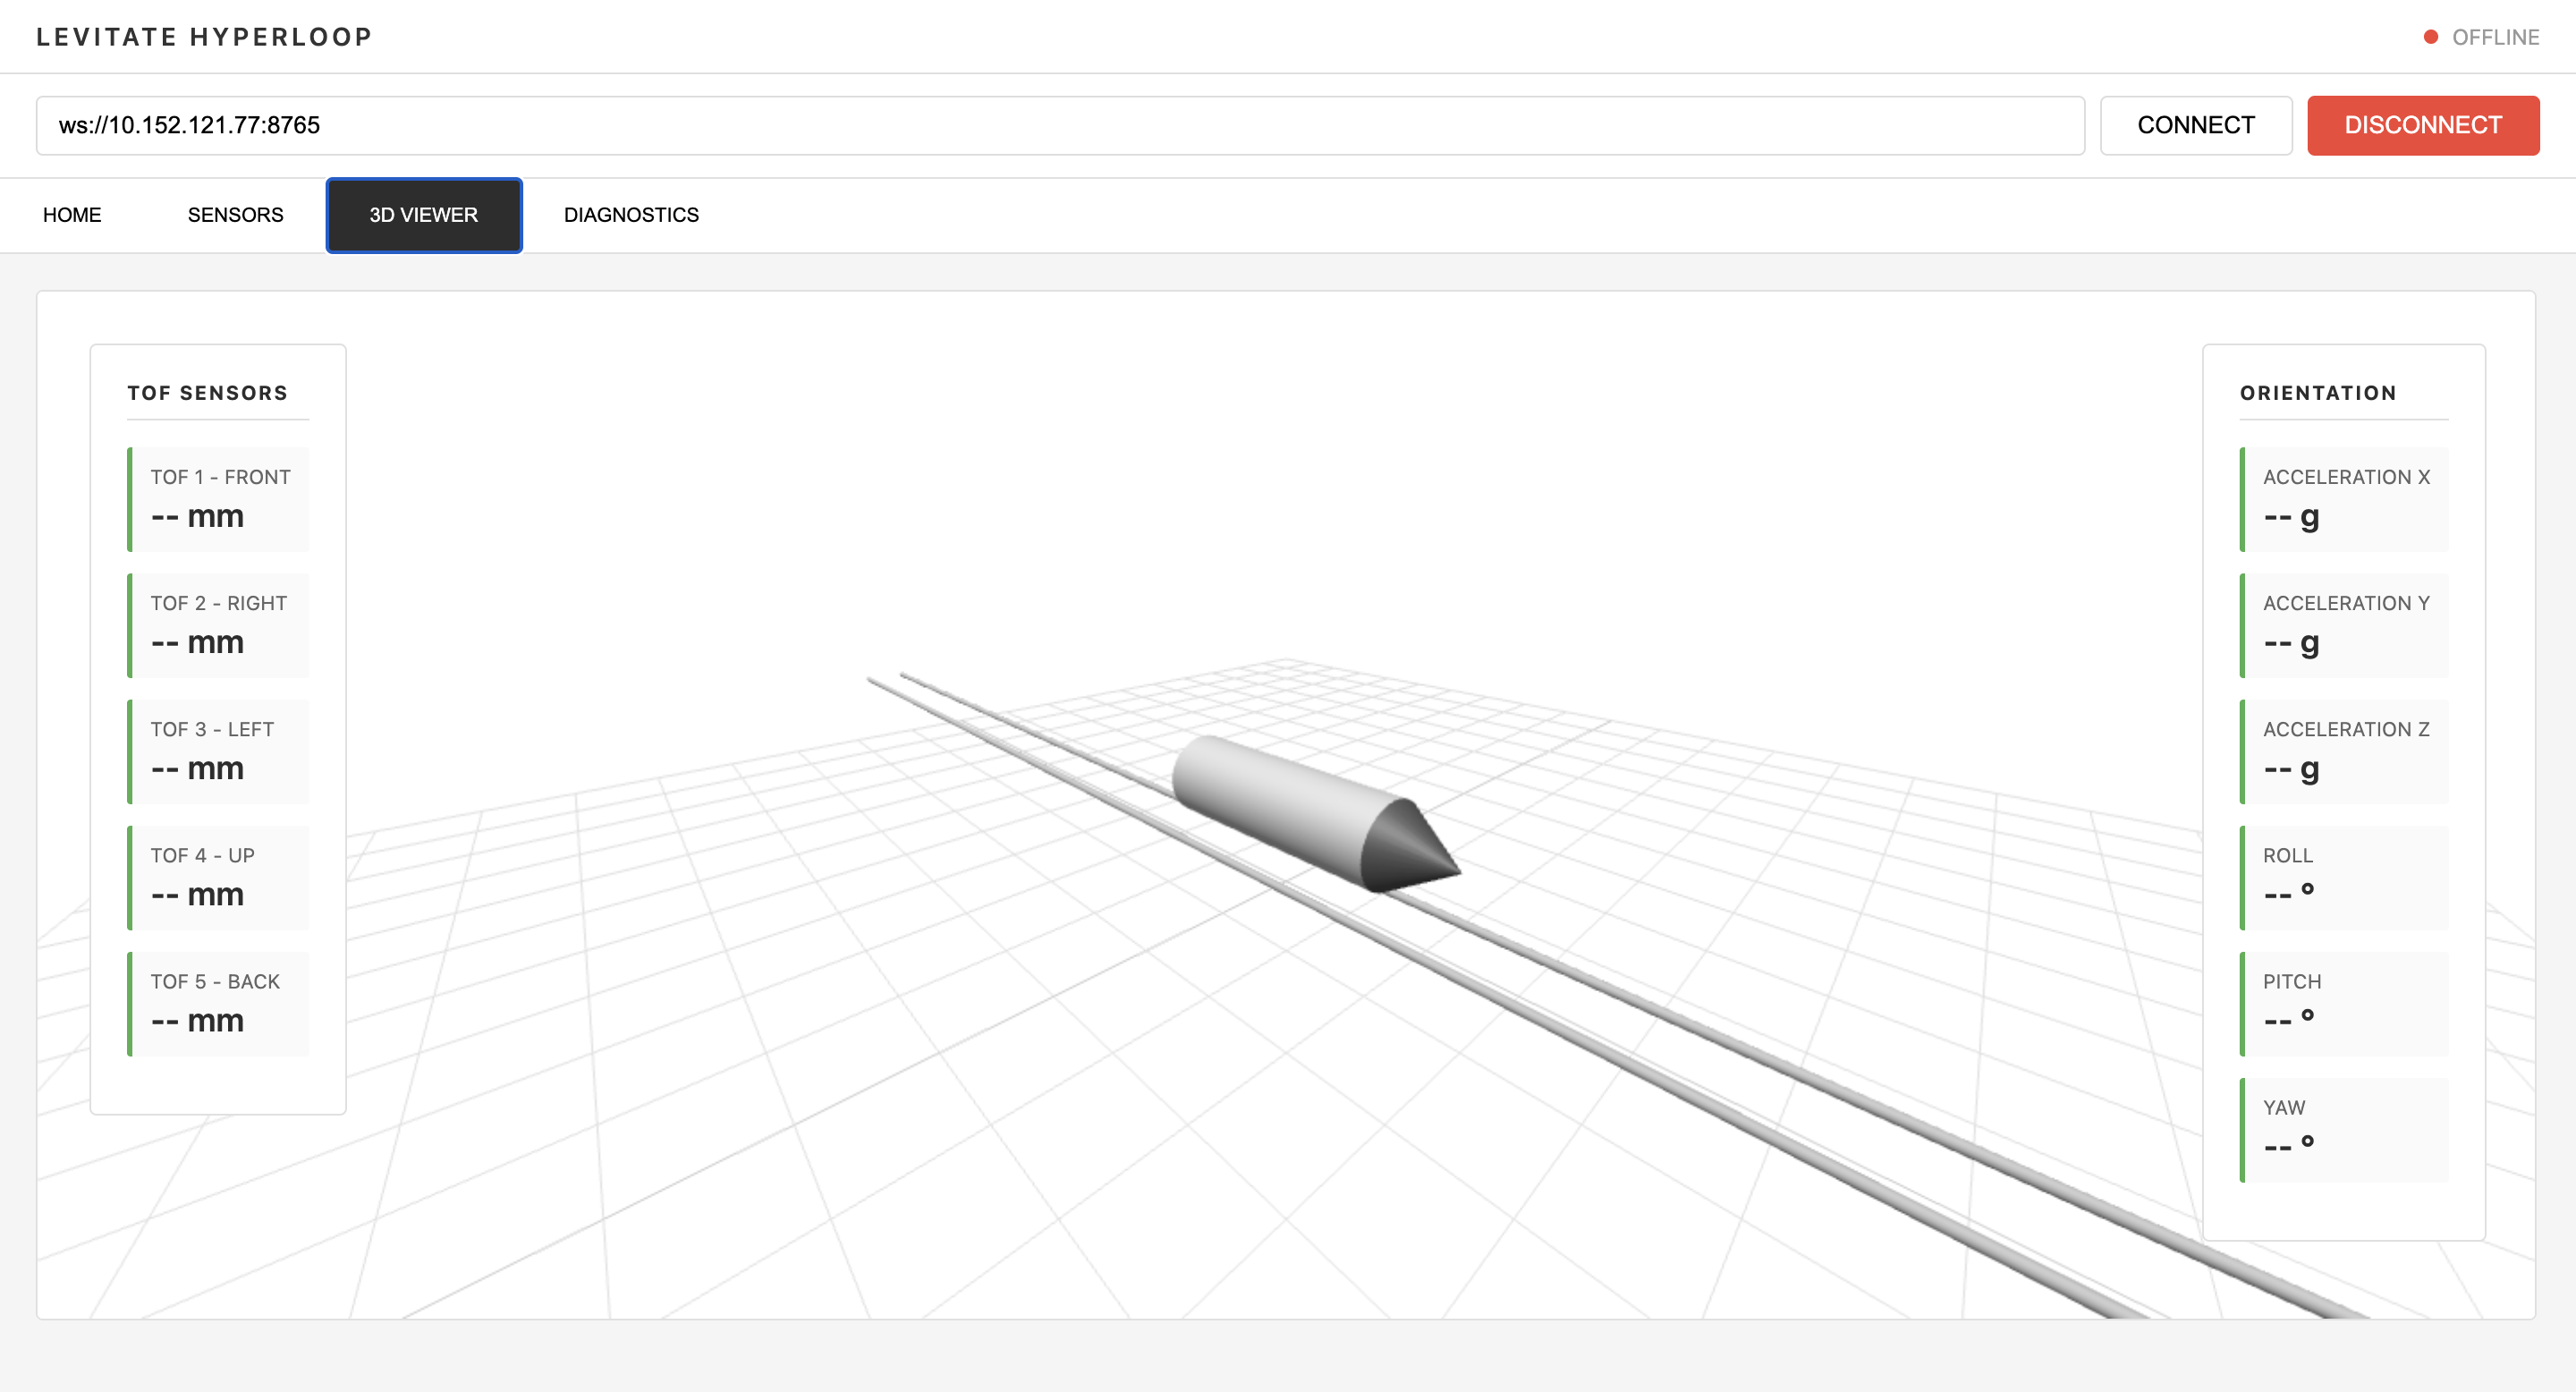
Task: Click the CONNECT button
Action: [2195, 125]
